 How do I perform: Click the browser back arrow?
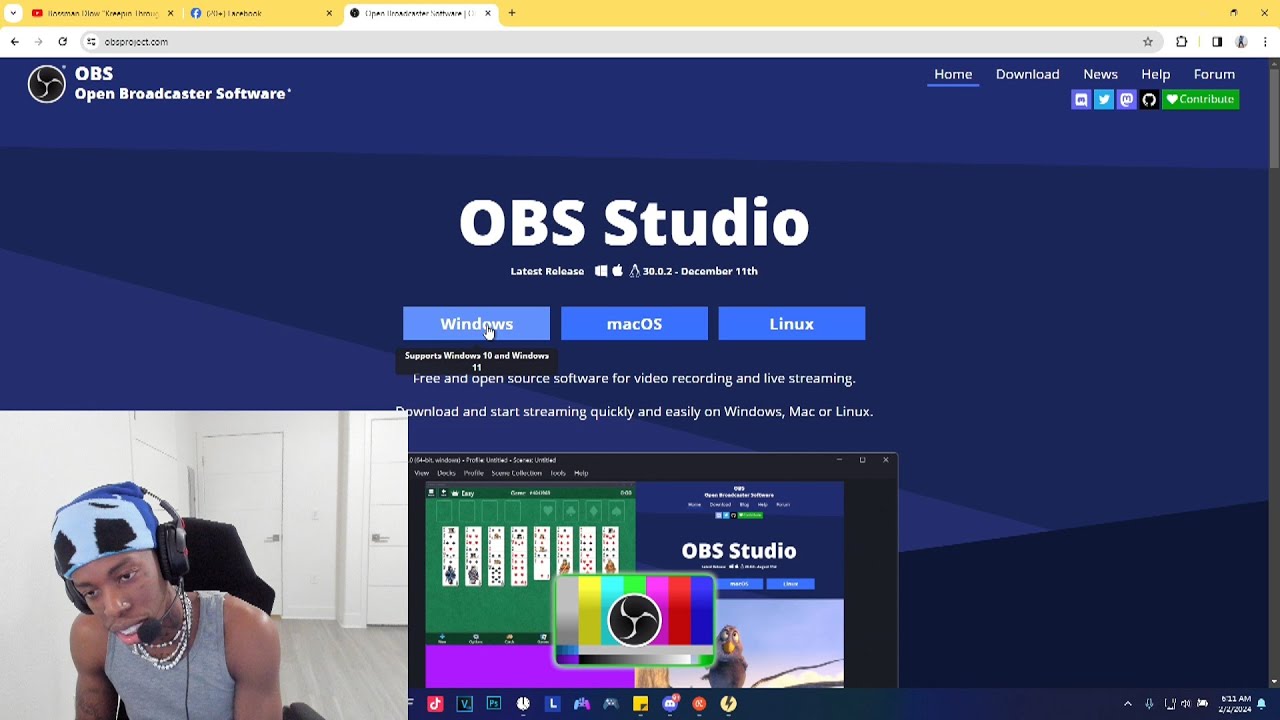coord(14,42)
